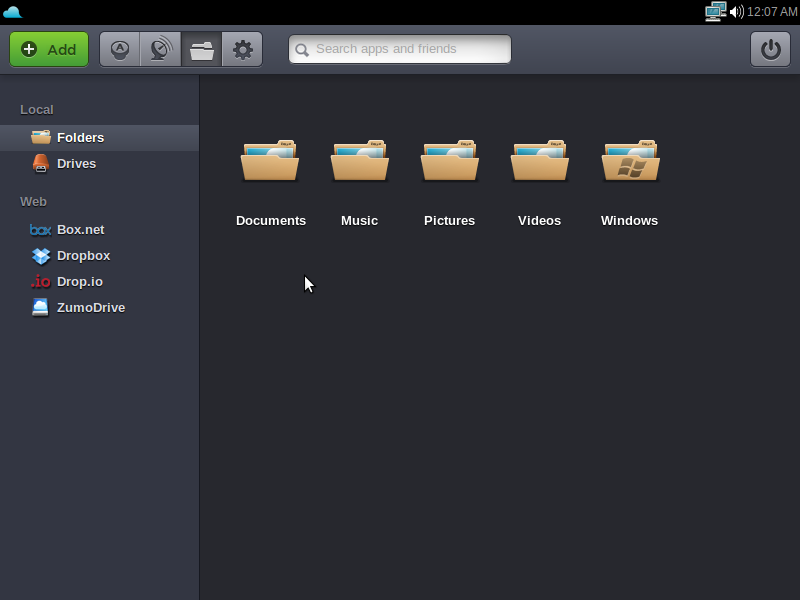This screenshot has width=800, height=600.
Task: Select Dropbox in the sidebar
Action: click(x=83, y=256)
